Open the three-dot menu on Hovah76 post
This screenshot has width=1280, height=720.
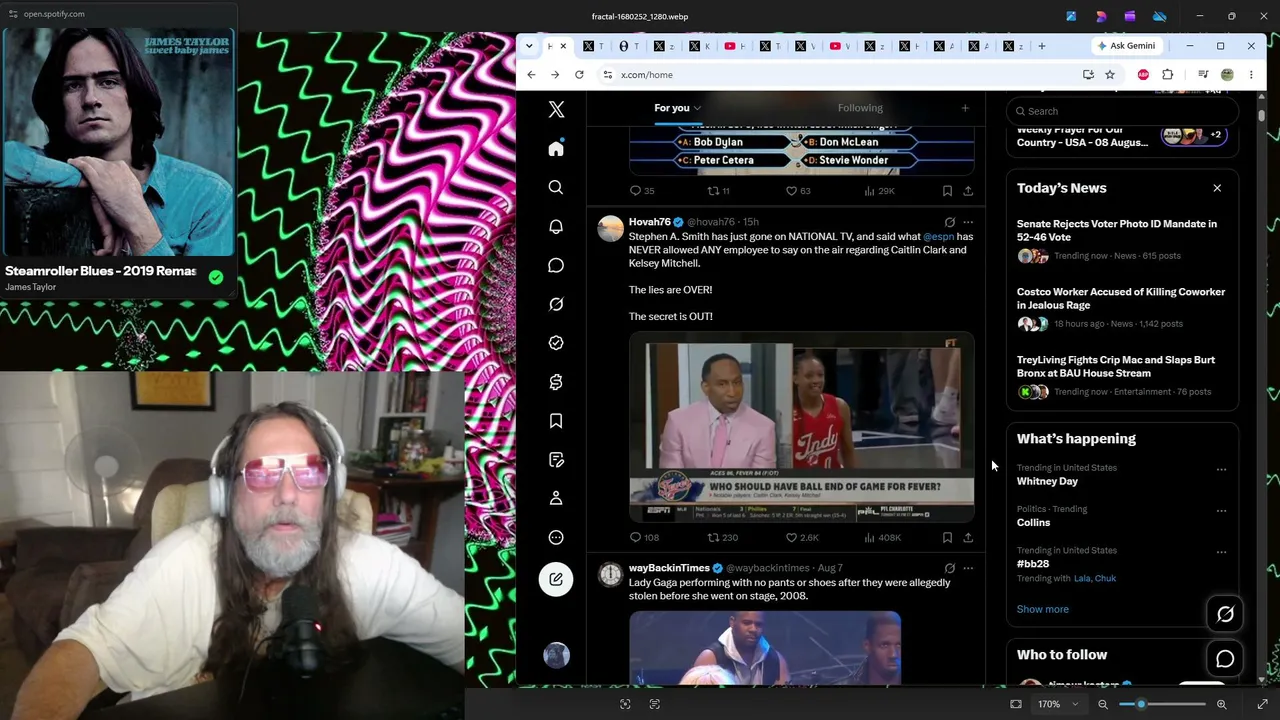968,222
